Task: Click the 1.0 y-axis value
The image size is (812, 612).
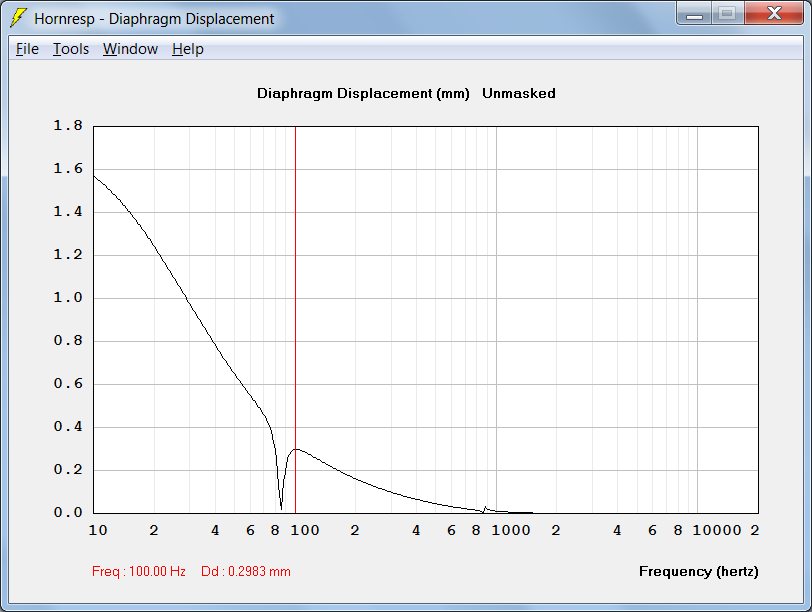Action: click(x=68, y=298)
